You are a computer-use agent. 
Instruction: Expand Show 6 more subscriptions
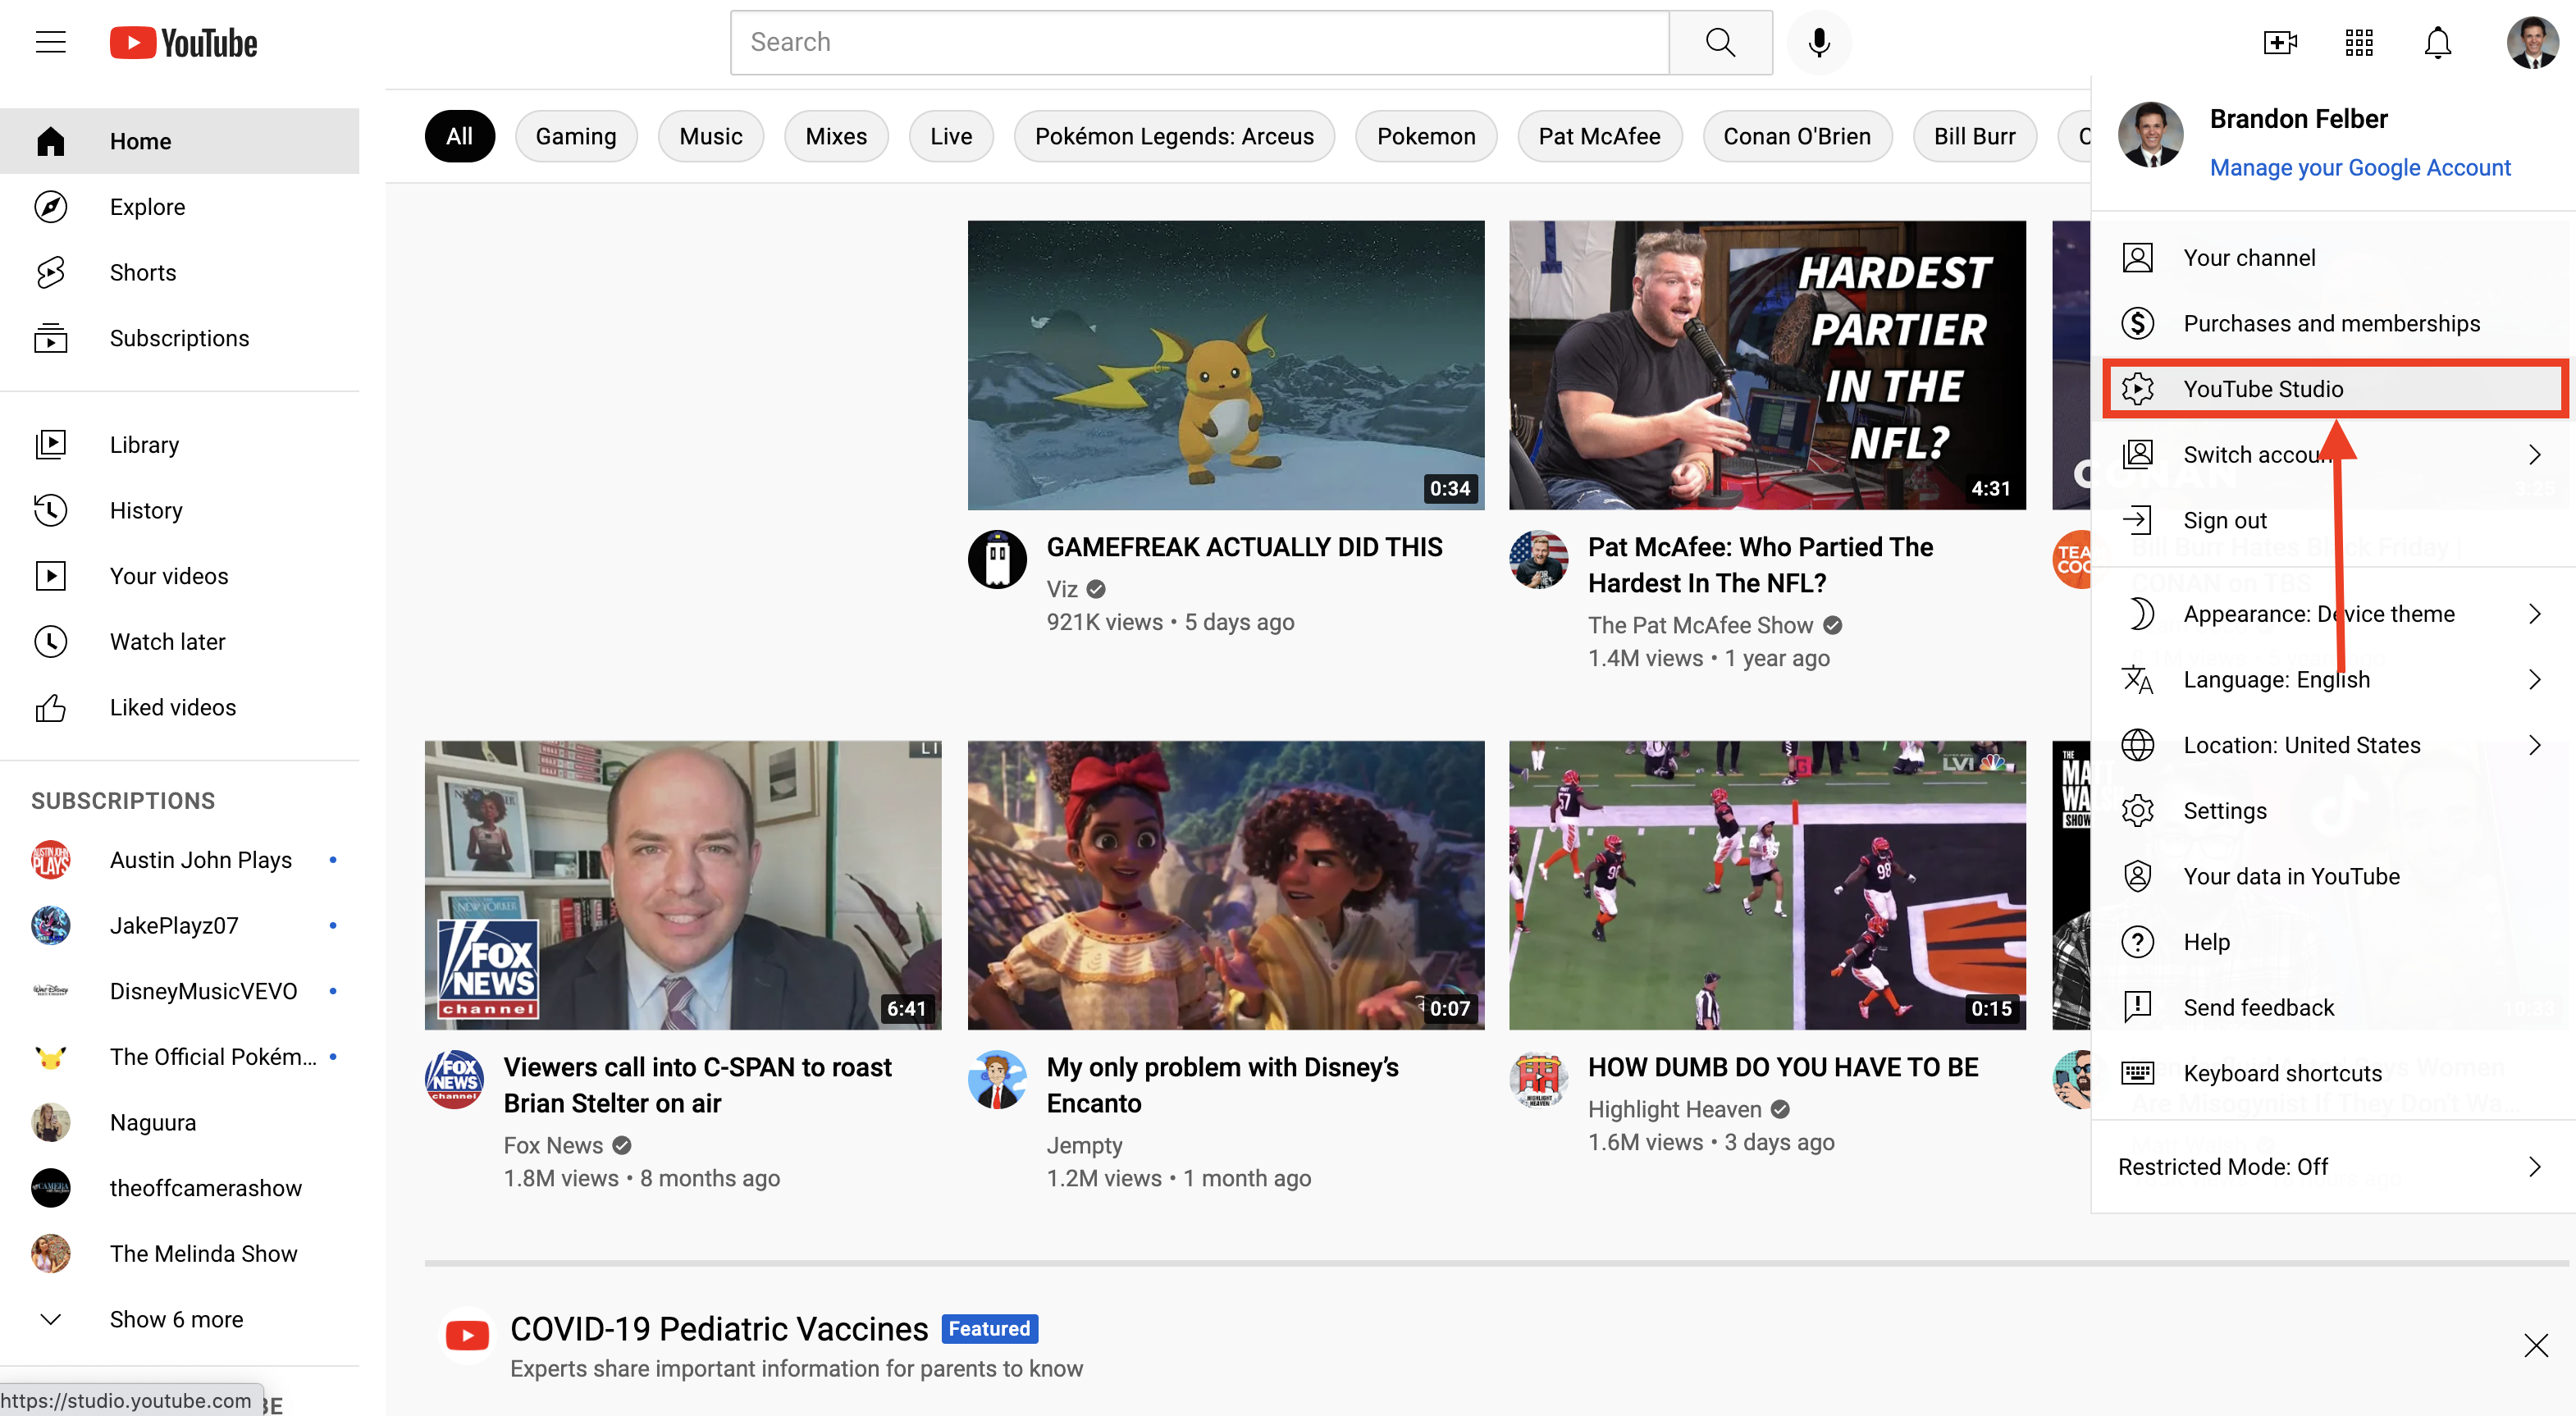tap(180, 1319)
